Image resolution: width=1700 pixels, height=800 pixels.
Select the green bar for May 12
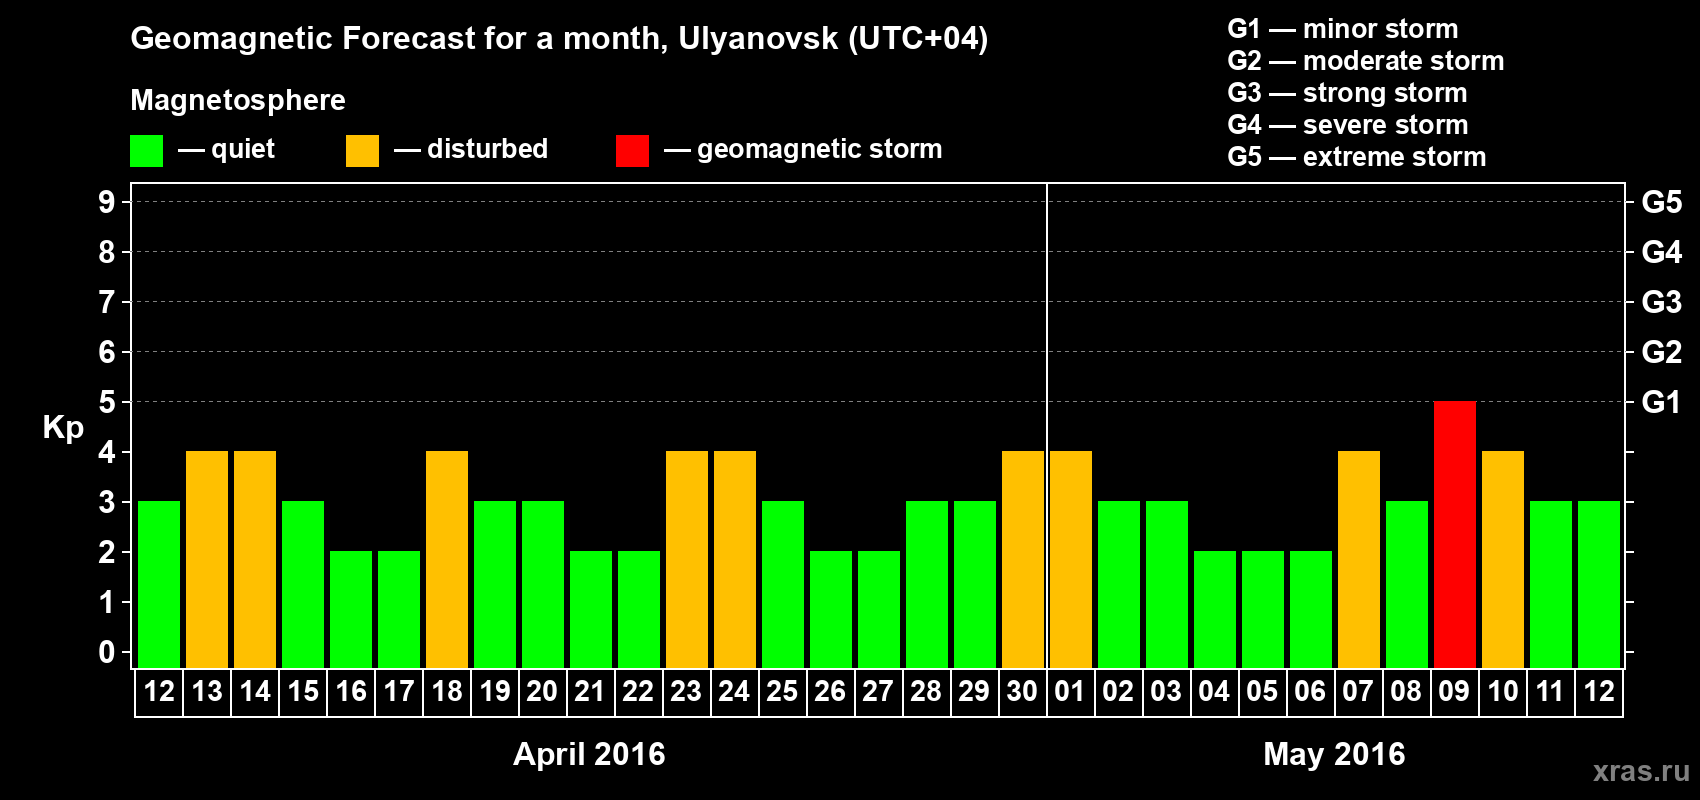click(x=1599, y=584)
